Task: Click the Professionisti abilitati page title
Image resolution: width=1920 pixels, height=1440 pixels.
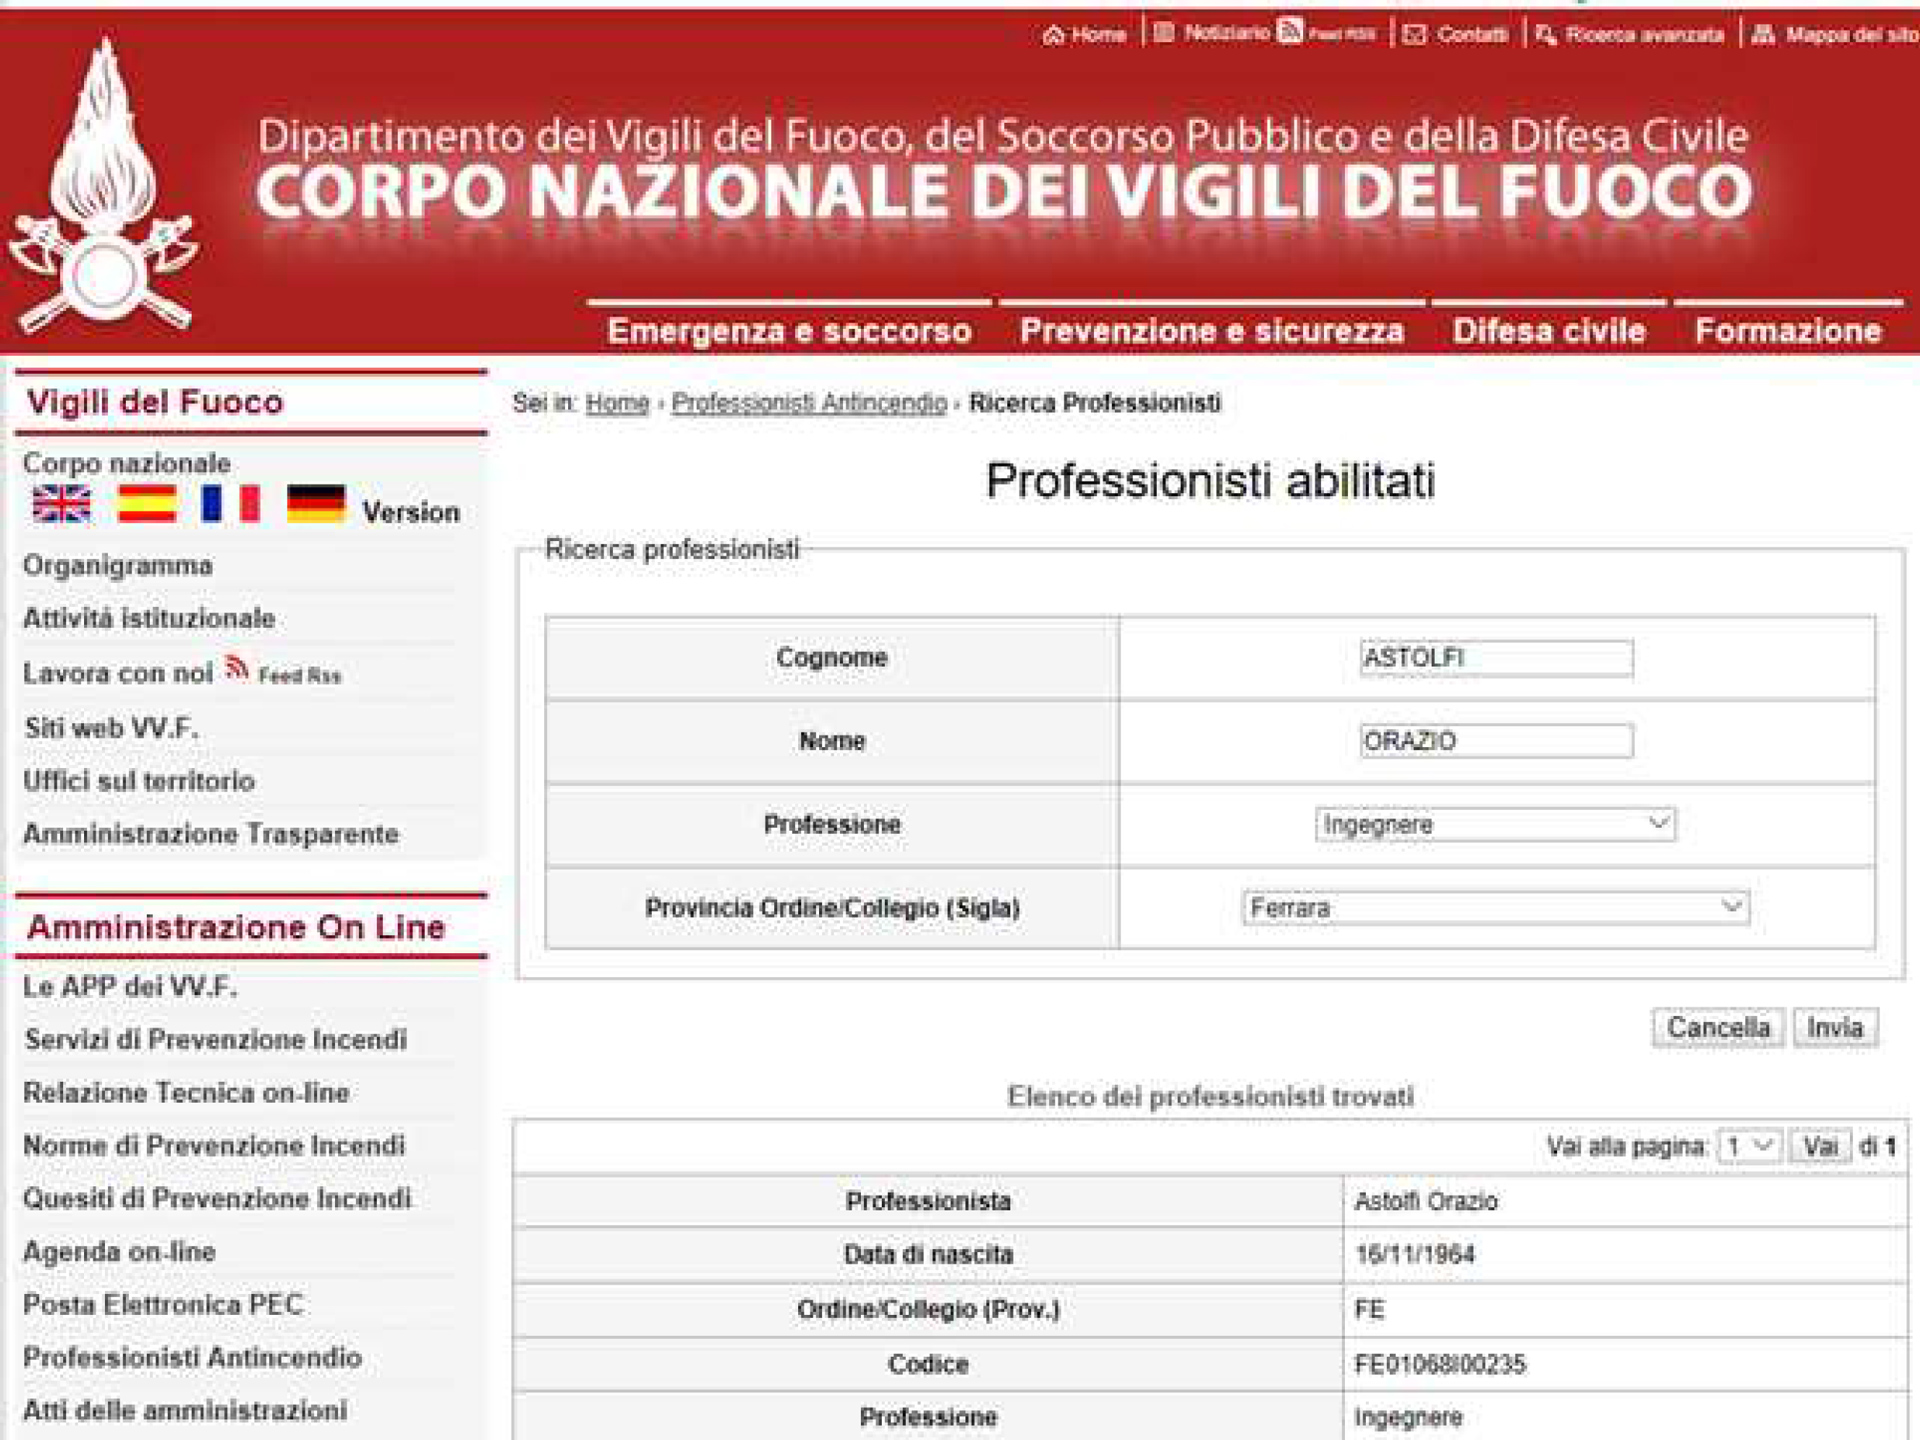Action: point(1210,480)
